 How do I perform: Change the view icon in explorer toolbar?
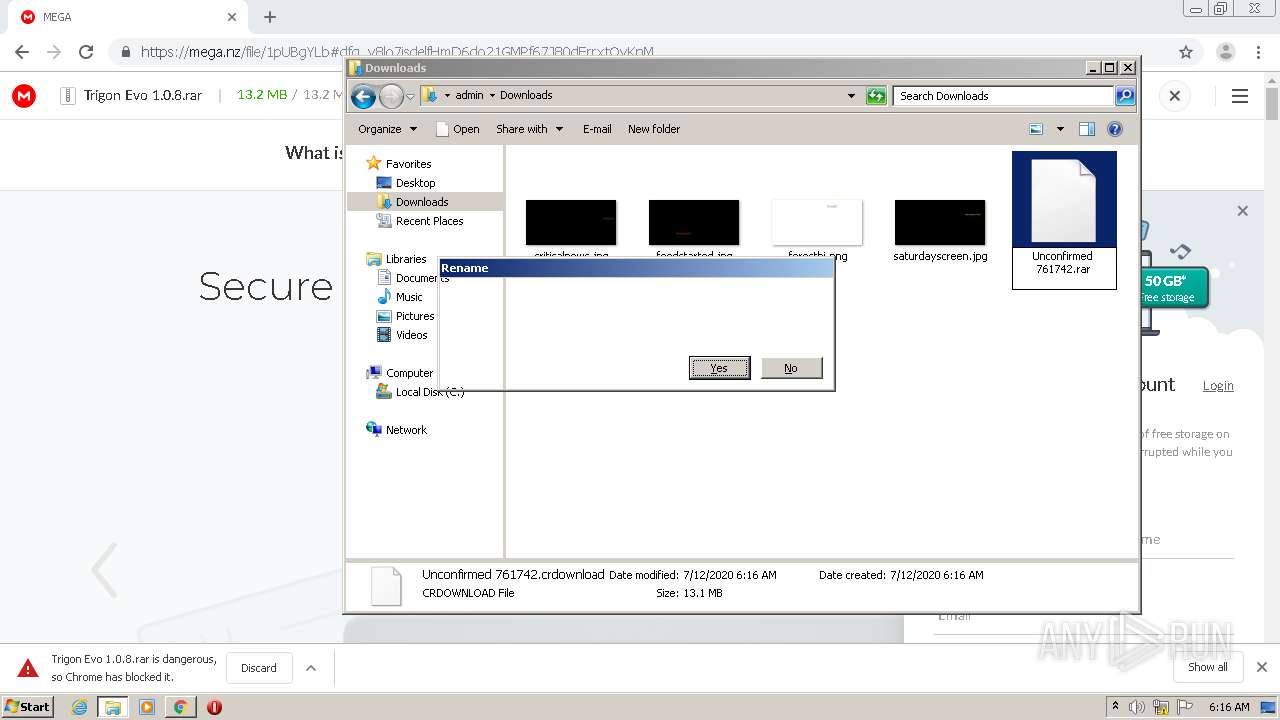point(1036,129)
